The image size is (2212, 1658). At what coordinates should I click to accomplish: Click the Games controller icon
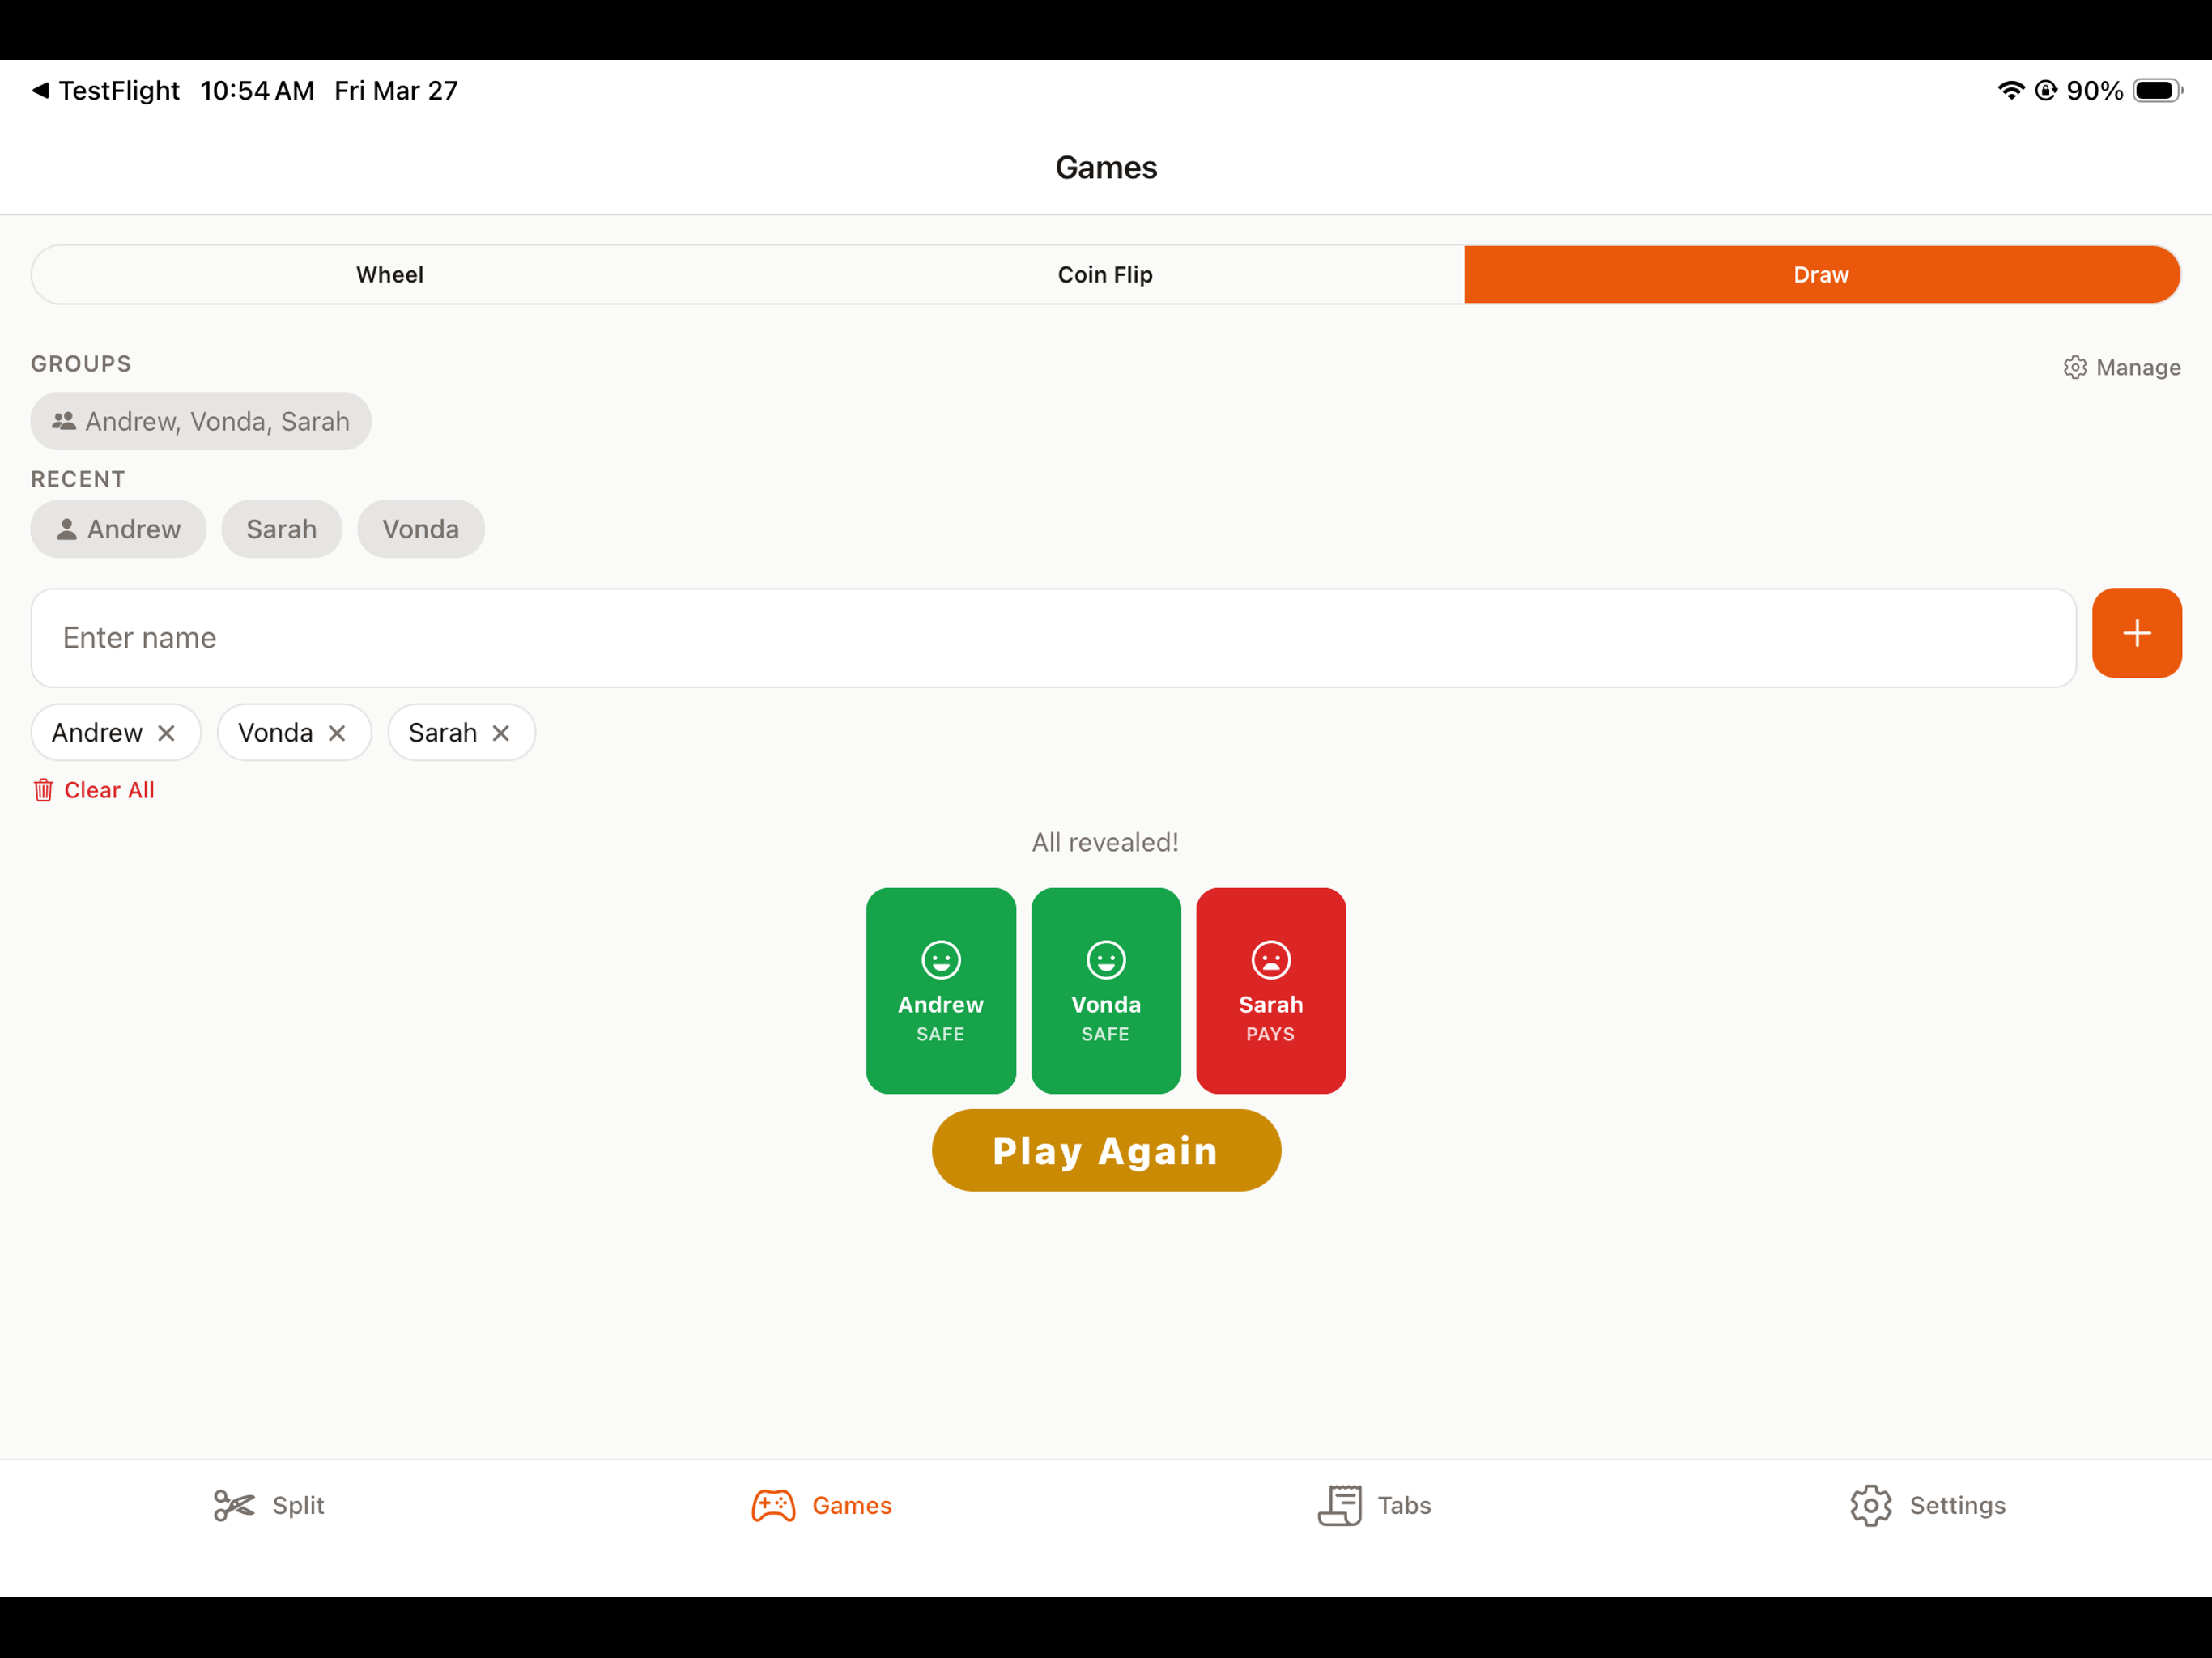[x=773, y=1505]
